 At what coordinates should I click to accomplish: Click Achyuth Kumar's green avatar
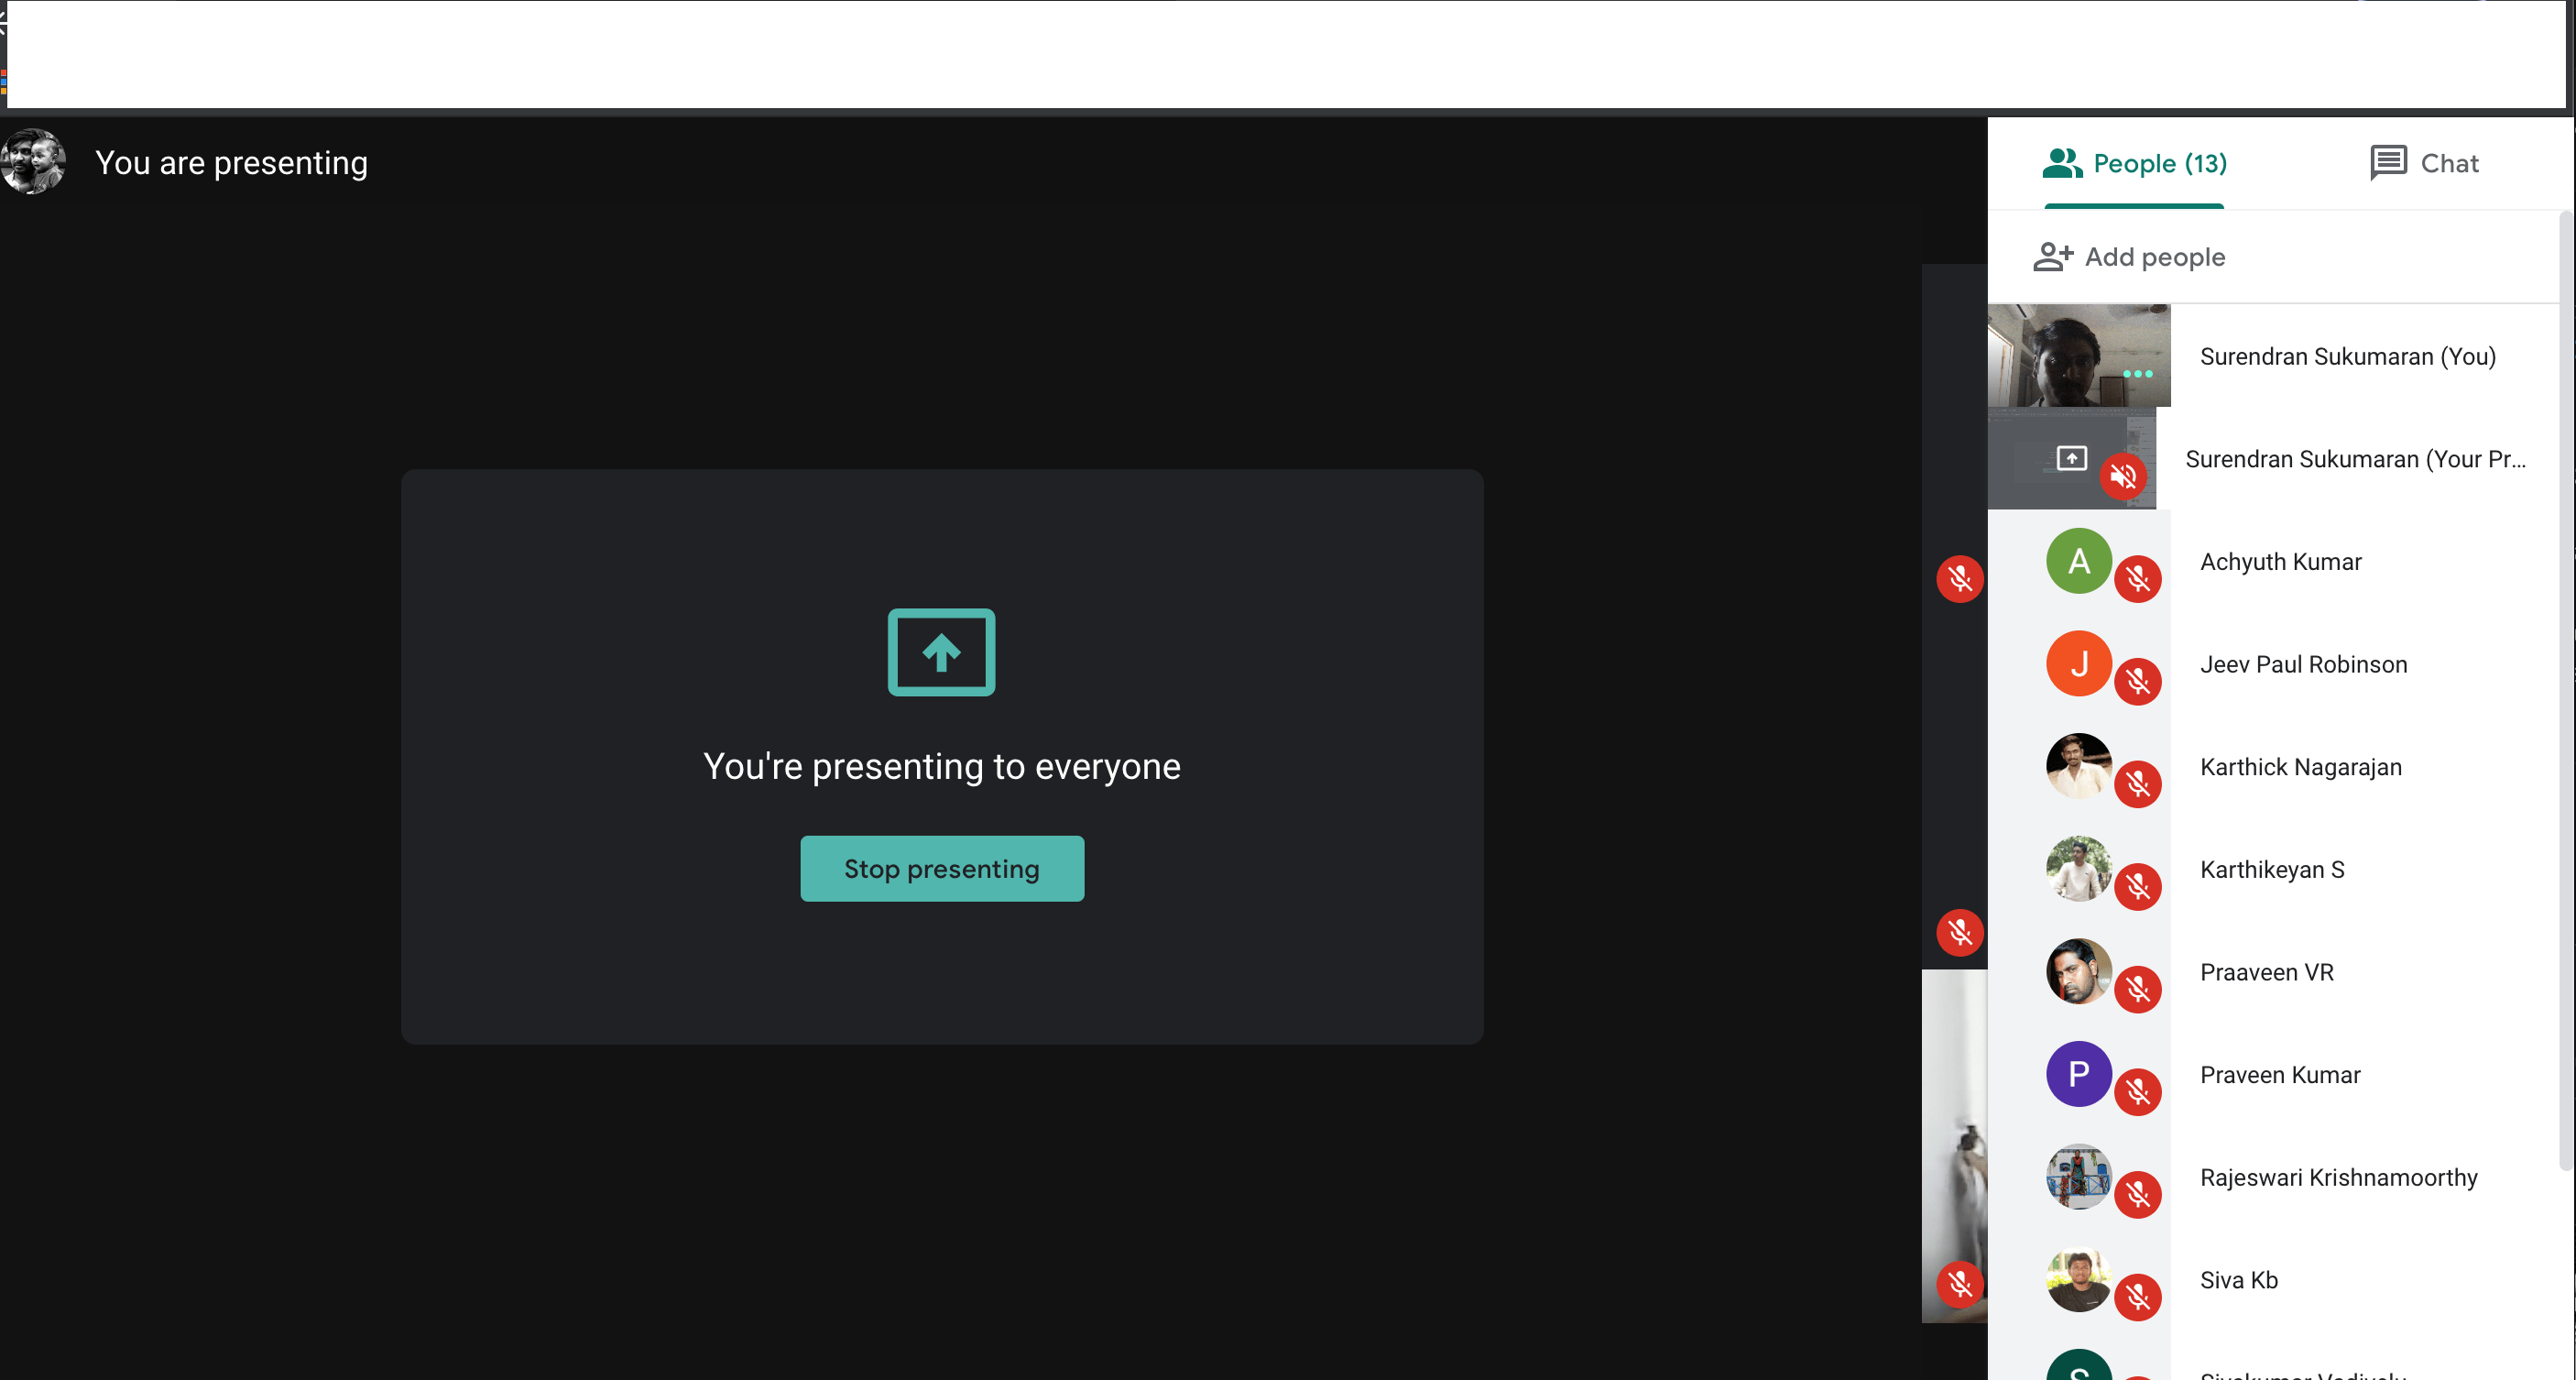click(x=2078, y=561)
